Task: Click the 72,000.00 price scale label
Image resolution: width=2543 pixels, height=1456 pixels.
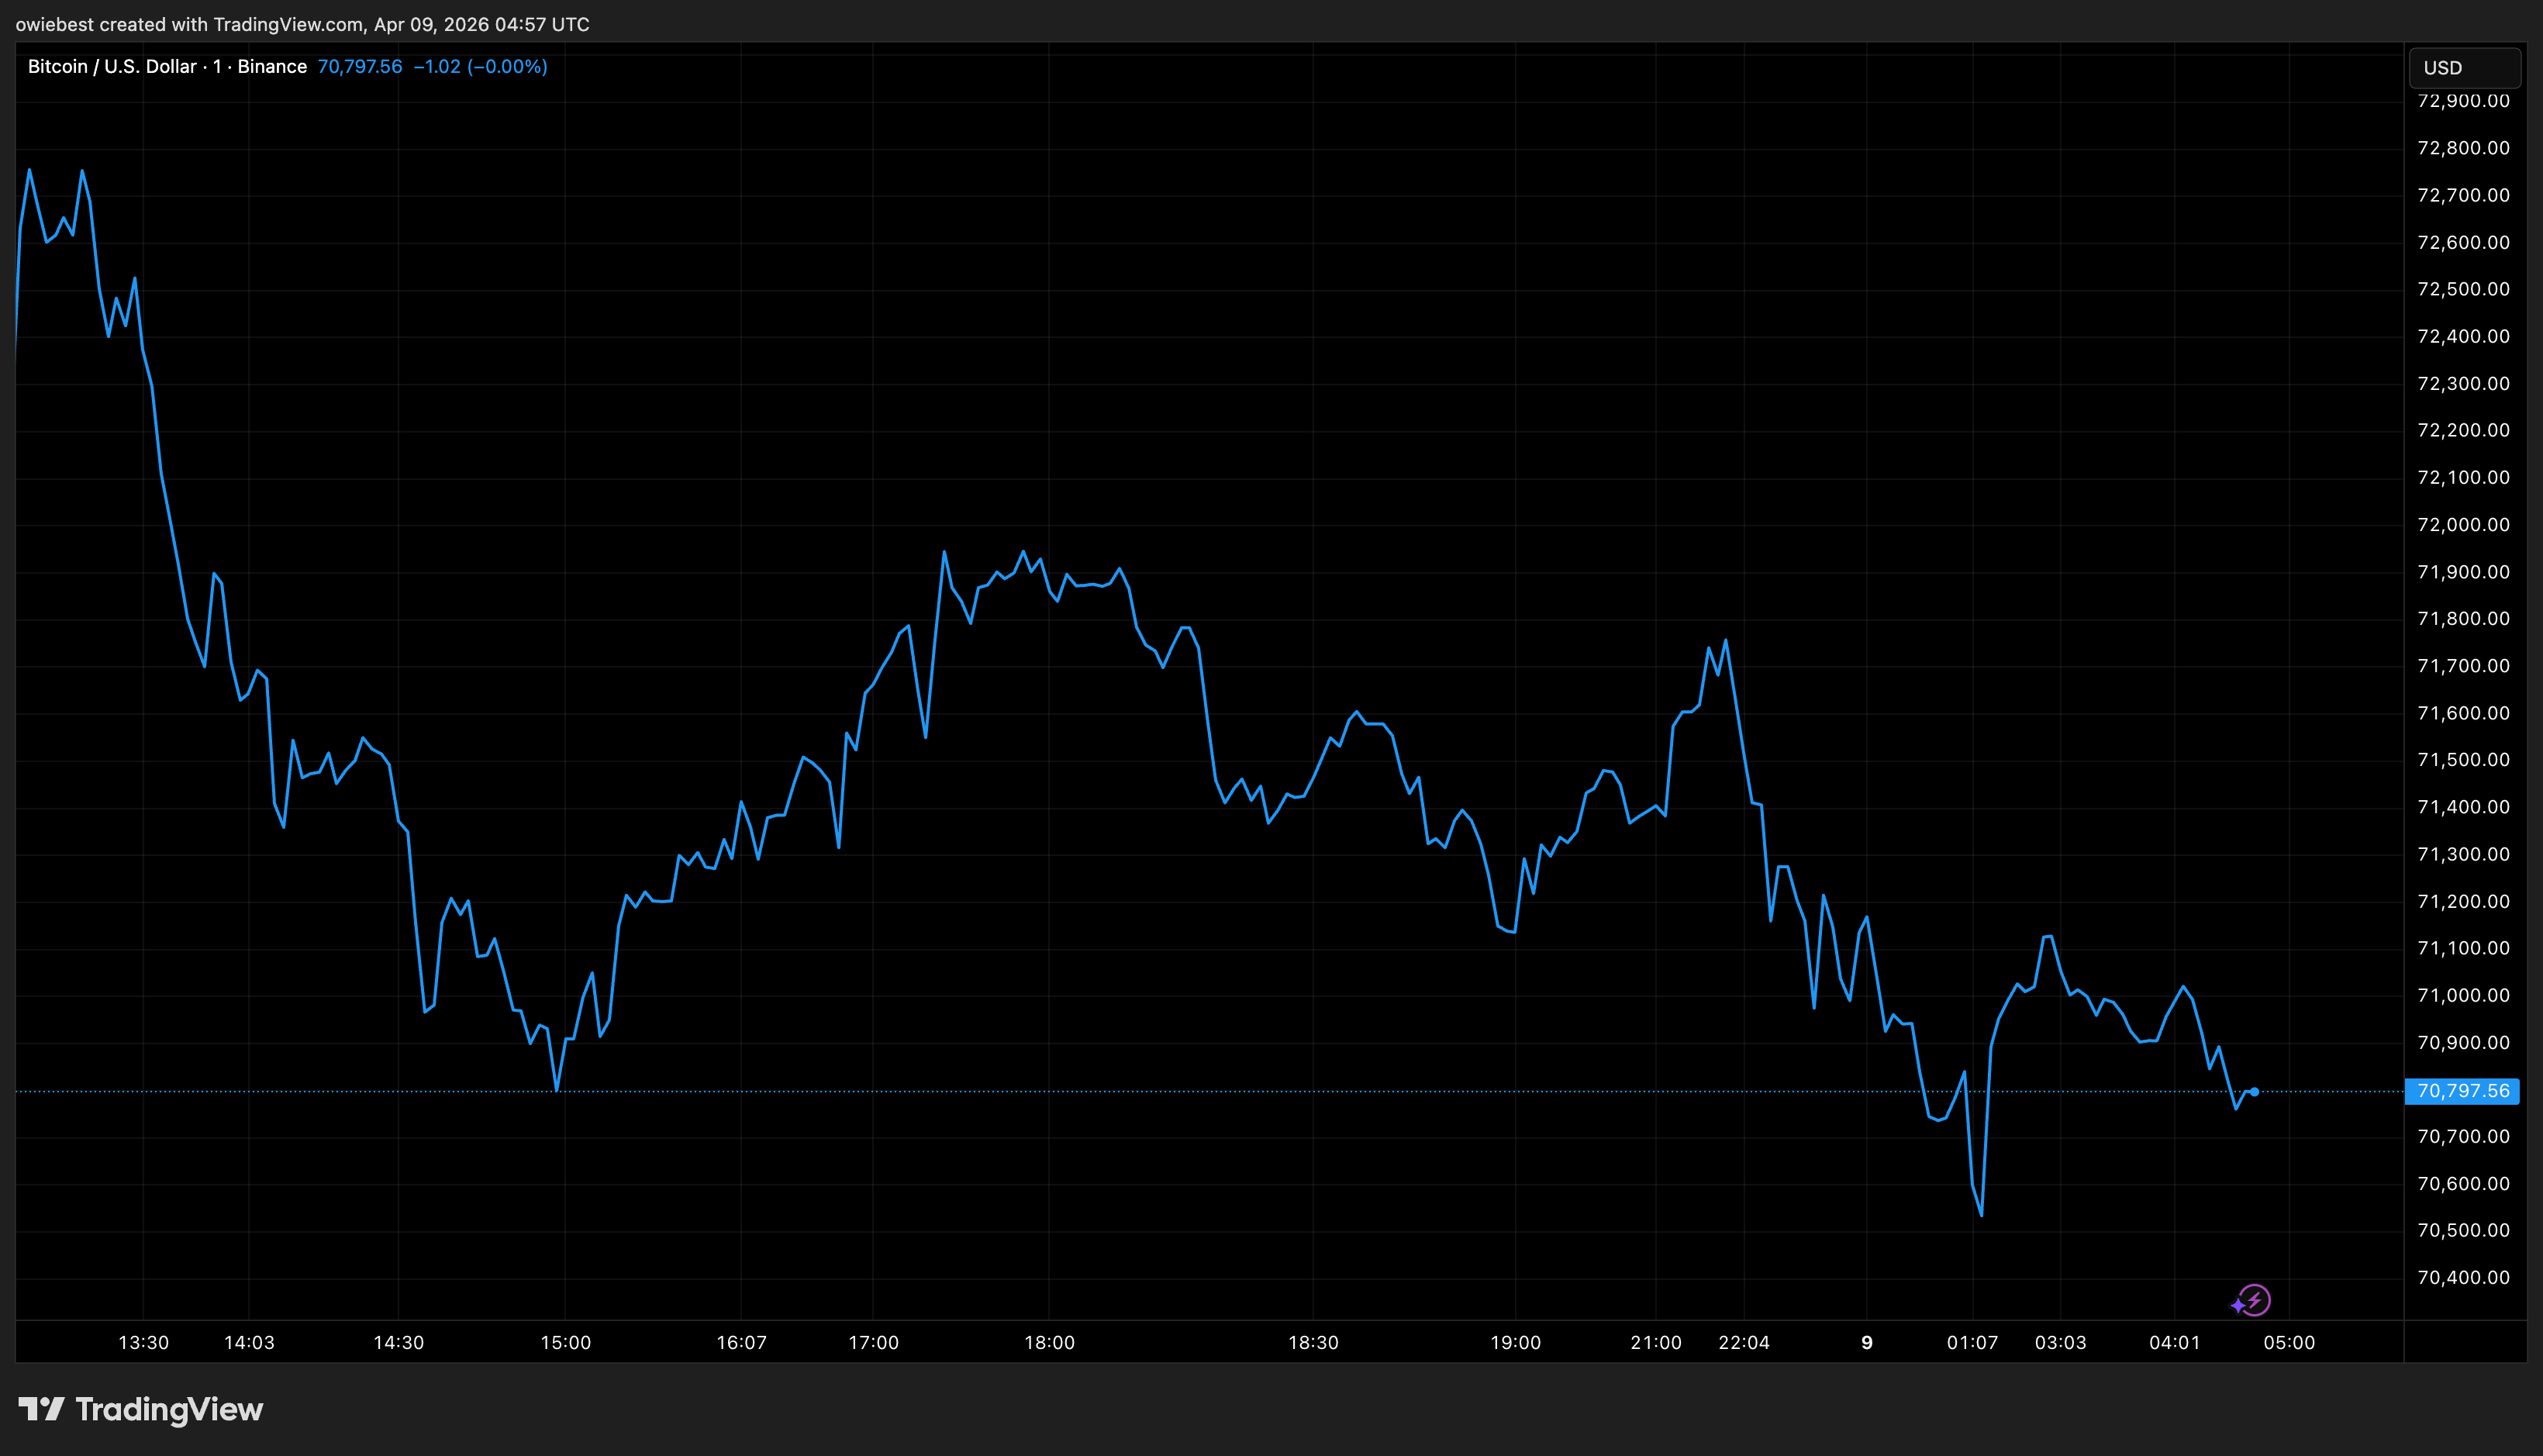Action: 2462,525
